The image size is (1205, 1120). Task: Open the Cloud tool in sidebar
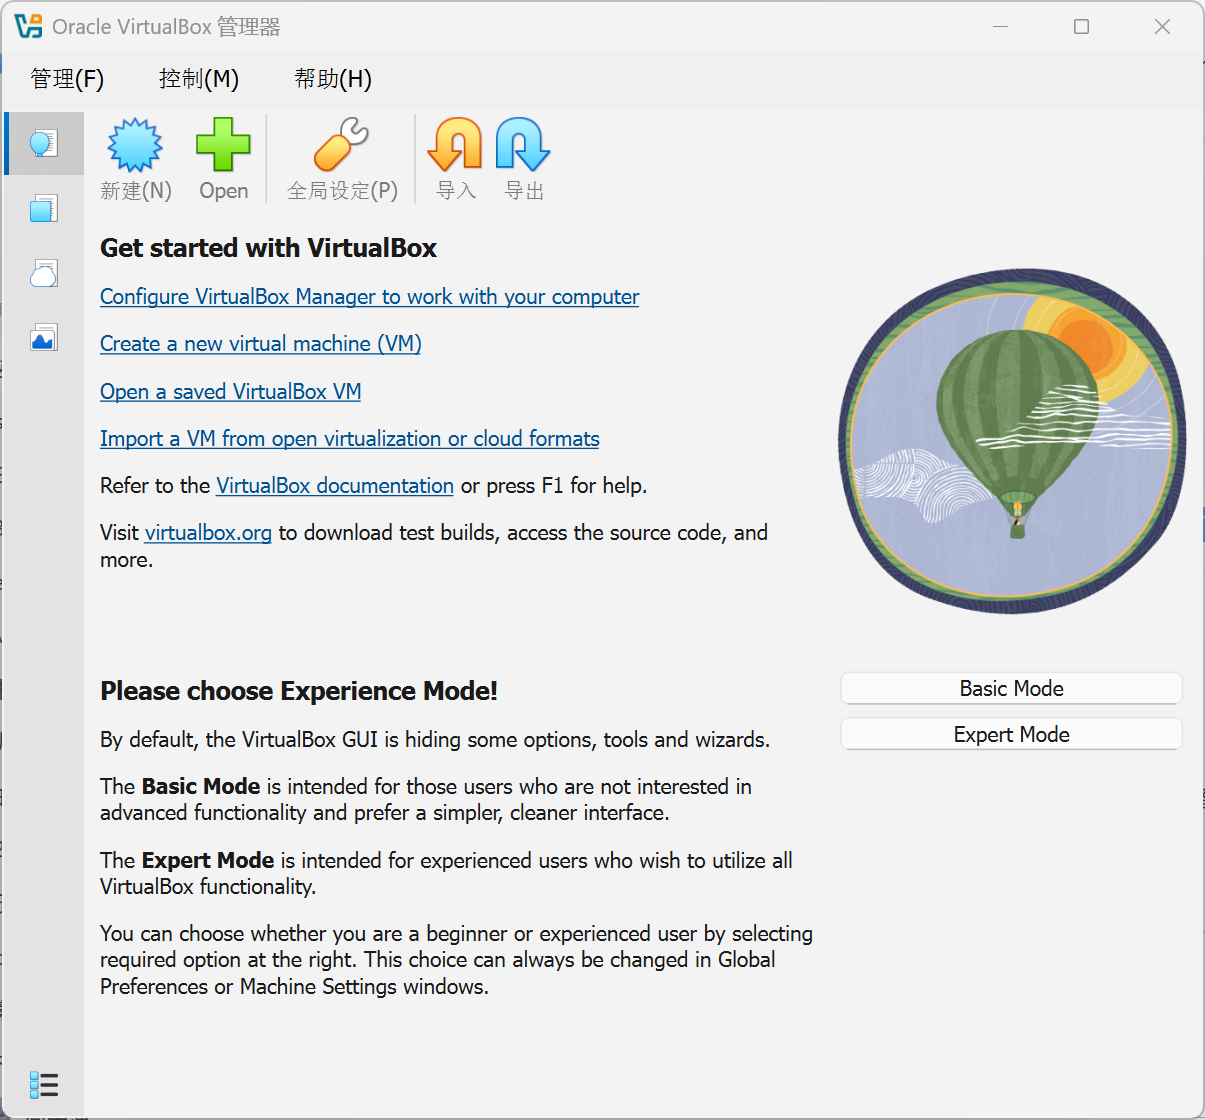44,273
